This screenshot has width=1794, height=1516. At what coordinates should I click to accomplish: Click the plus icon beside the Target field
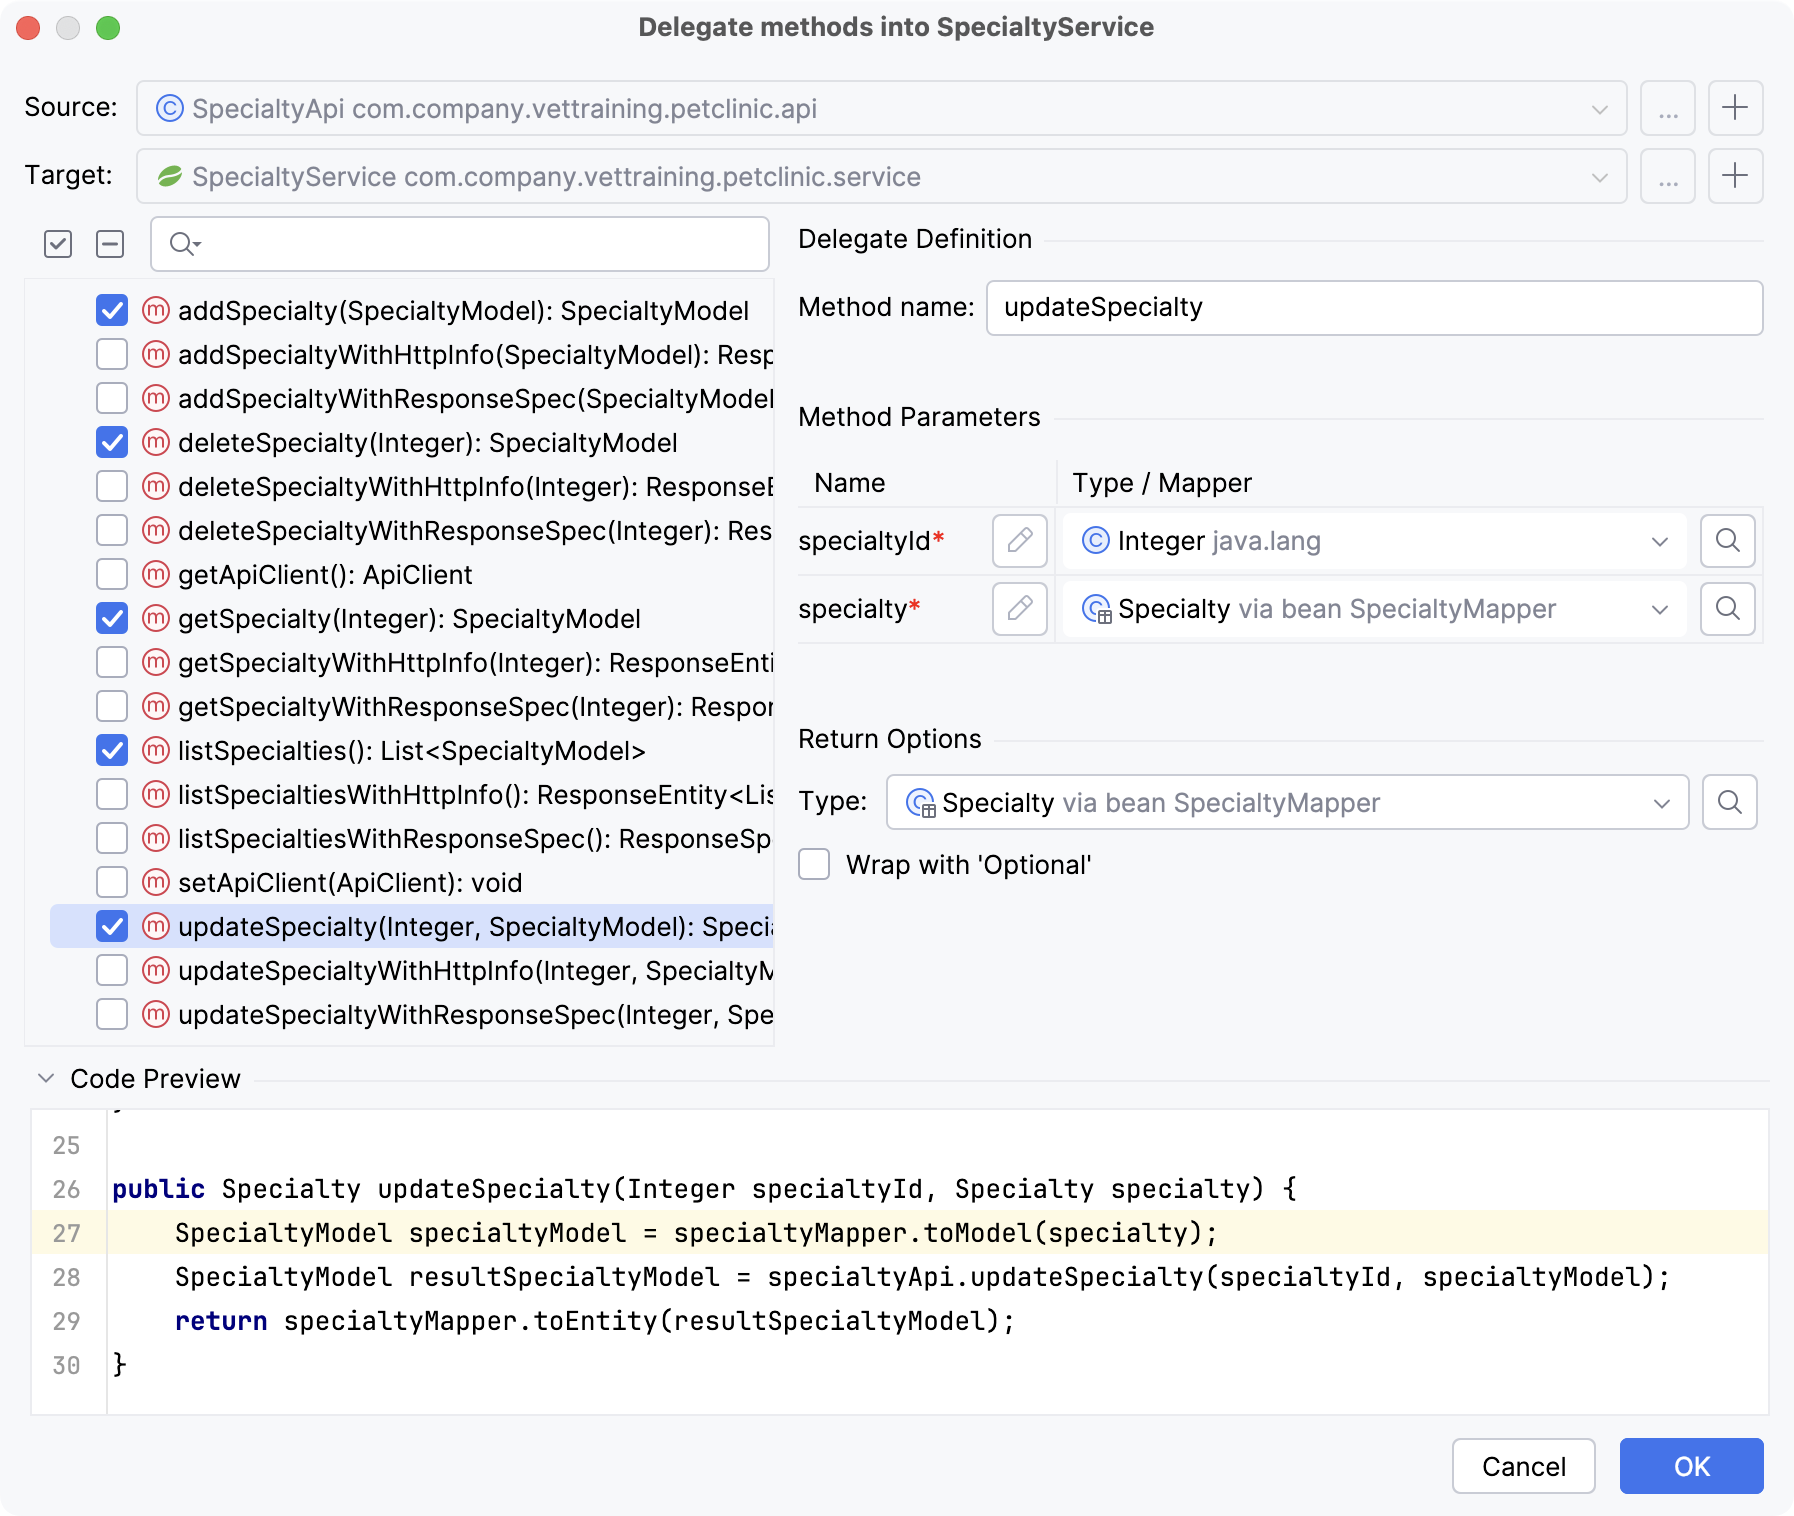coord(1736,176)
